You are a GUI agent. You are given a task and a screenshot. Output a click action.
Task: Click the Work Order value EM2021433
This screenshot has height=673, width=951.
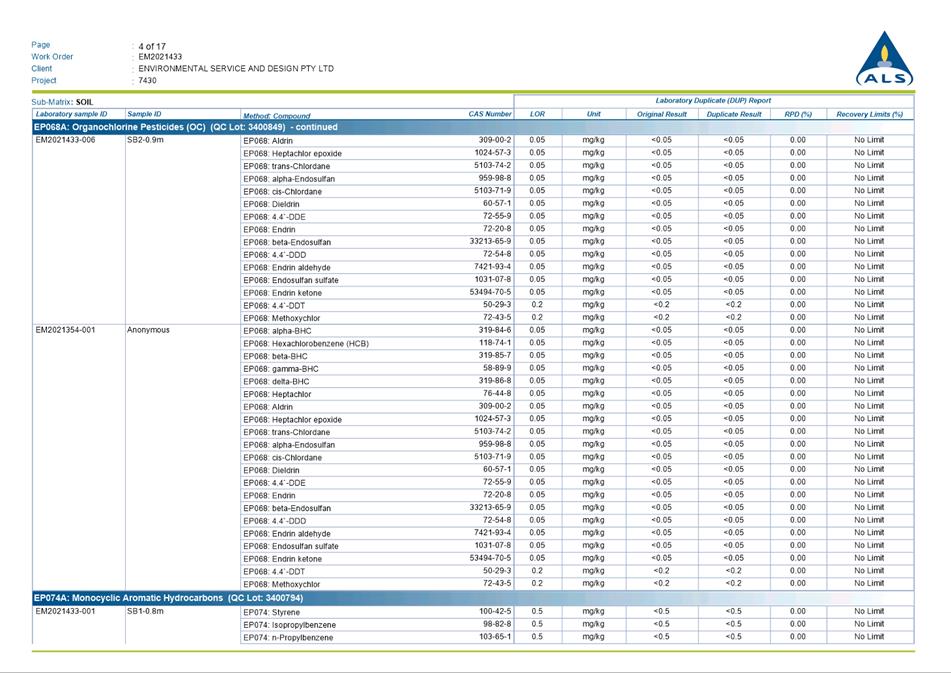click(x=160, y=57)
